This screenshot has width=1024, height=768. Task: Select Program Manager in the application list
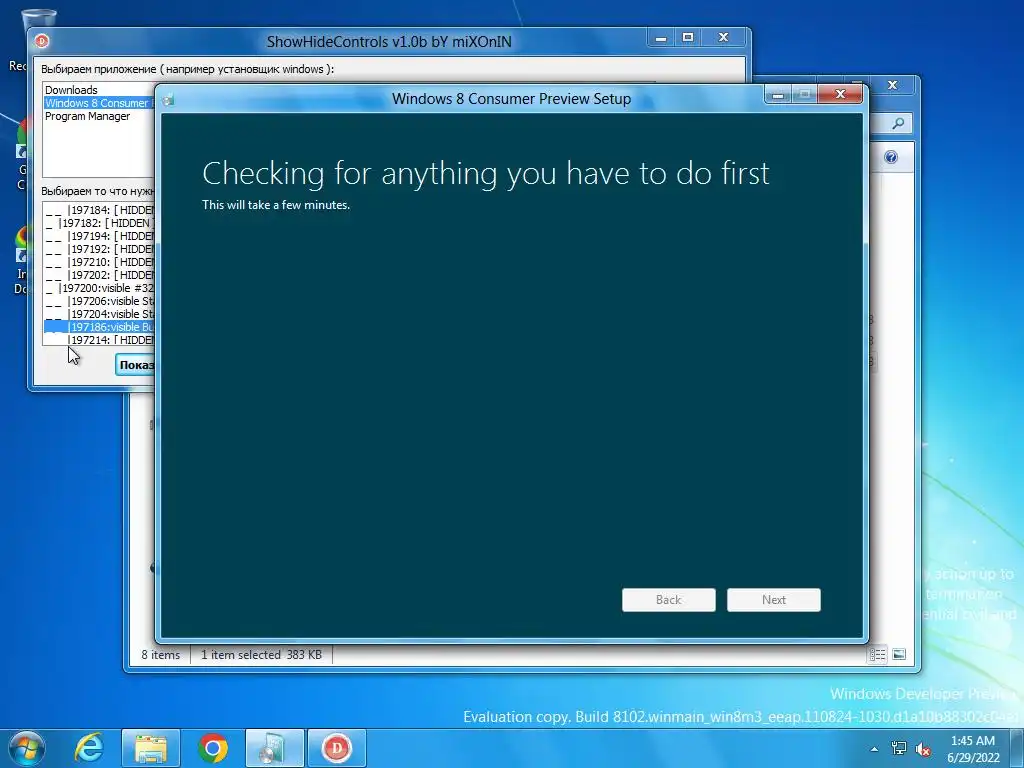[x=88, y=116]
